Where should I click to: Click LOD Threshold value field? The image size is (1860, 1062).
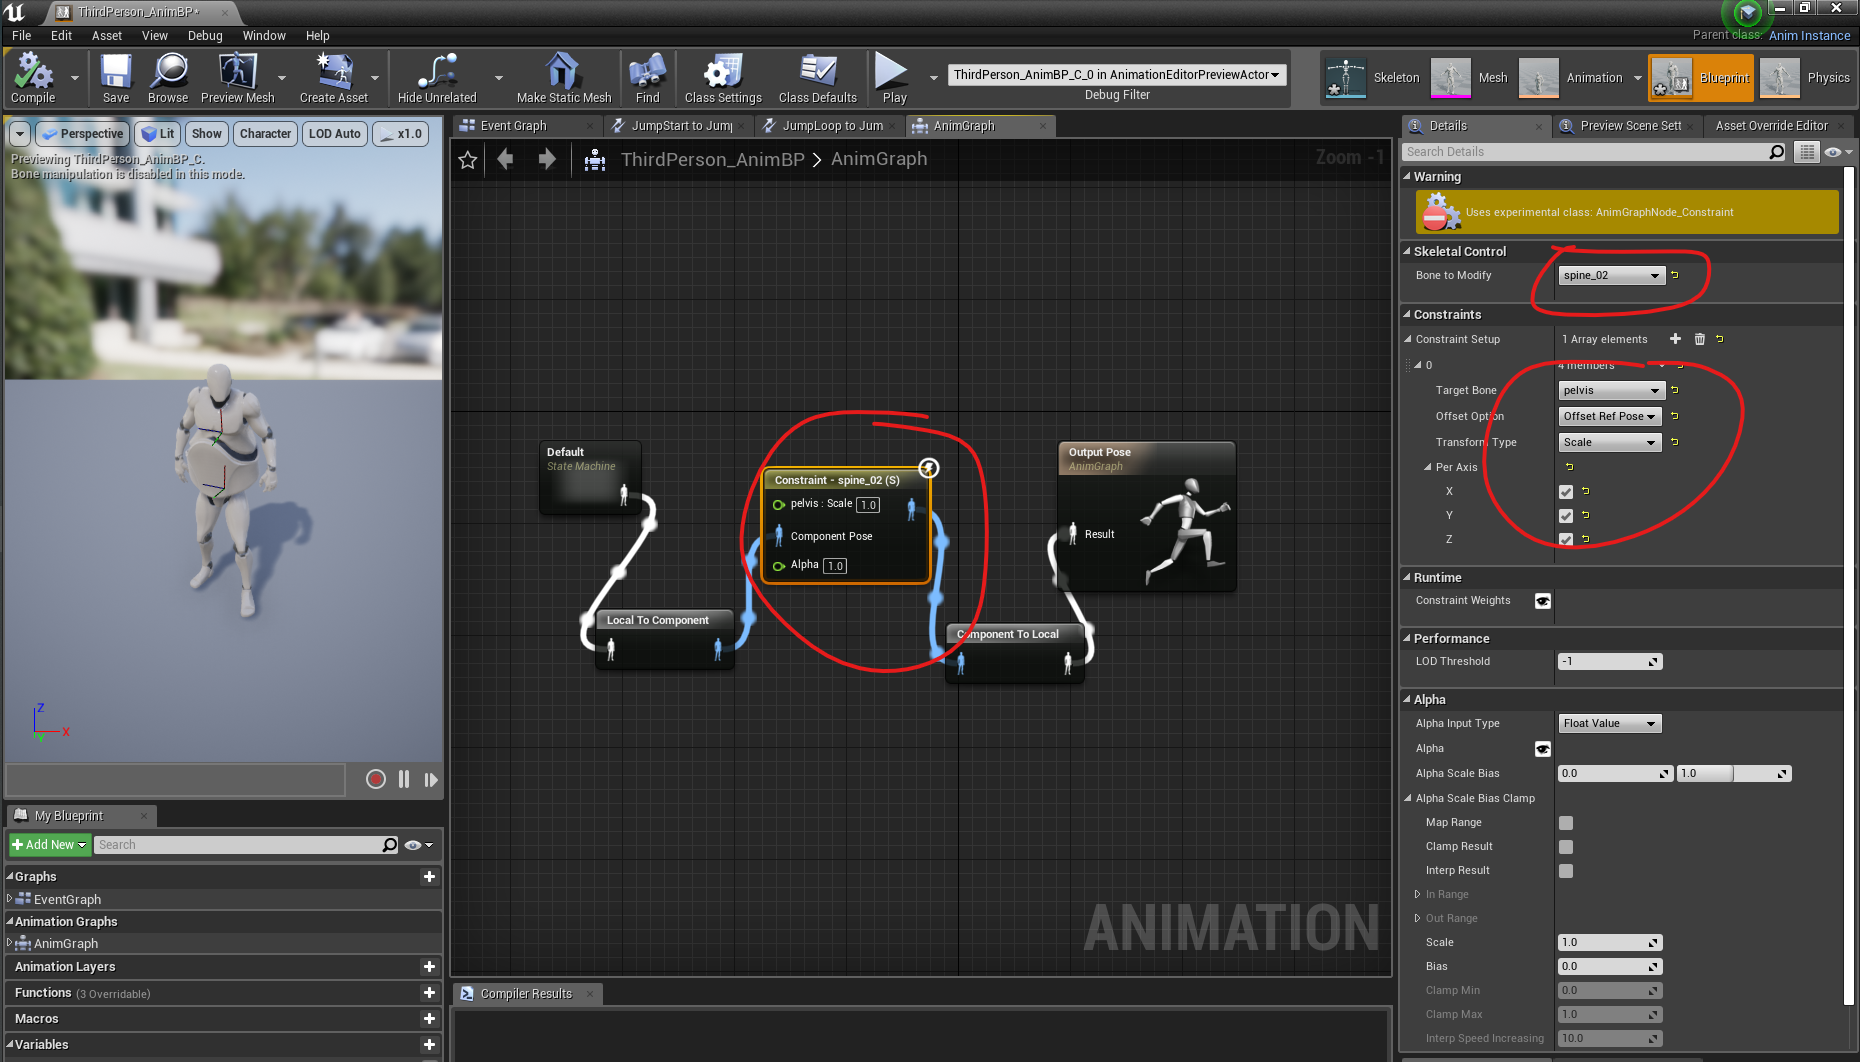tap(1610, 662)
